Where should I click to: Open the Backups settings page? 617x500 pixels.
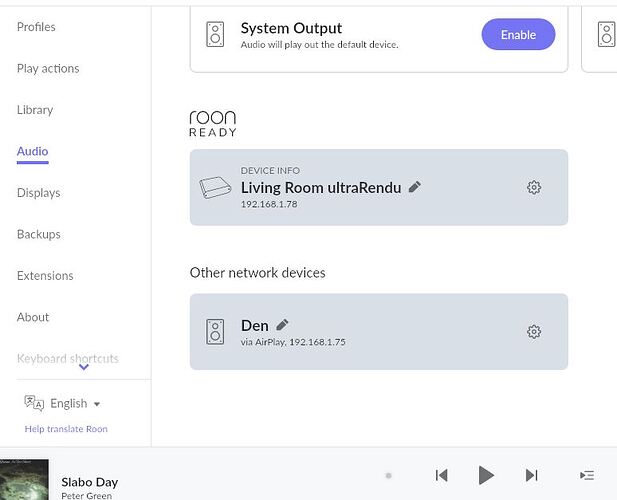click(x=39, y=234)
